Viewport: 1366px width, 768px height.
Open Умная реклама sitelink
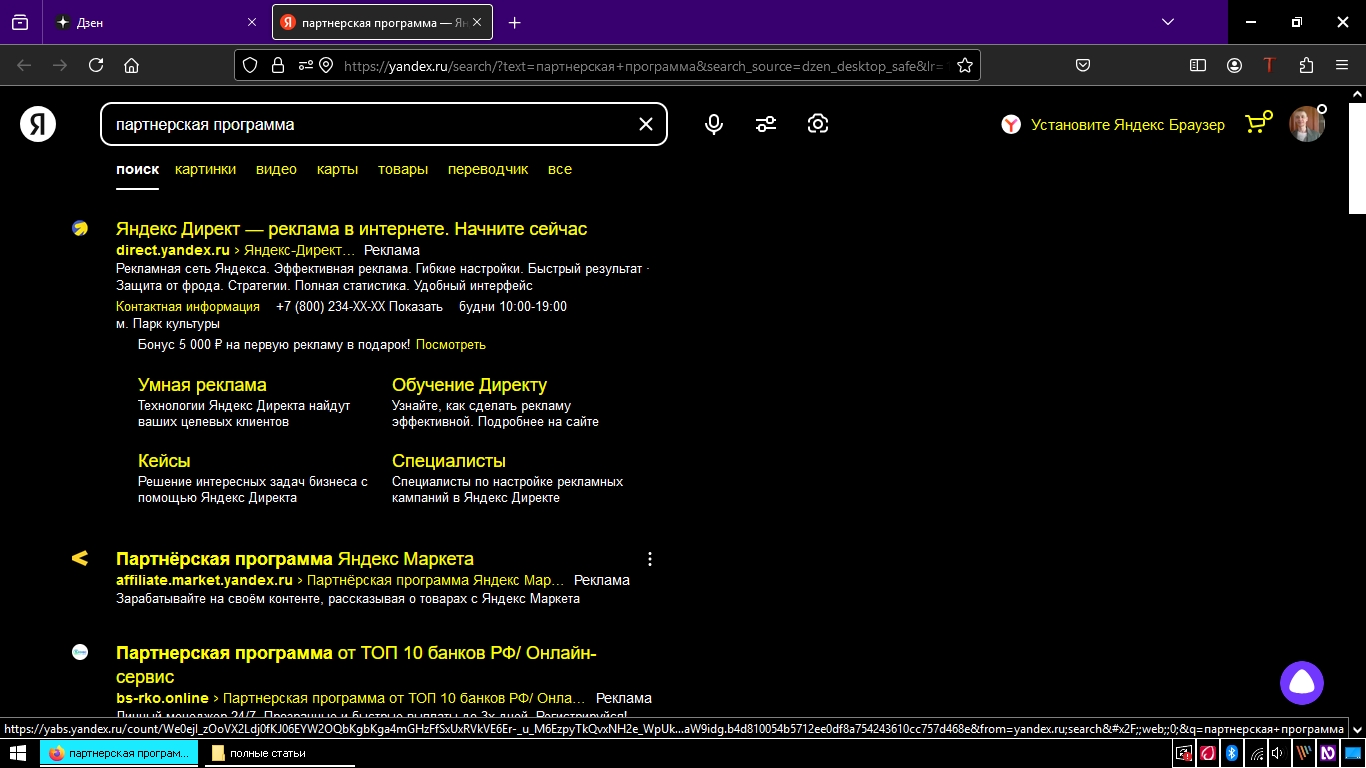(x=202, y=385)
